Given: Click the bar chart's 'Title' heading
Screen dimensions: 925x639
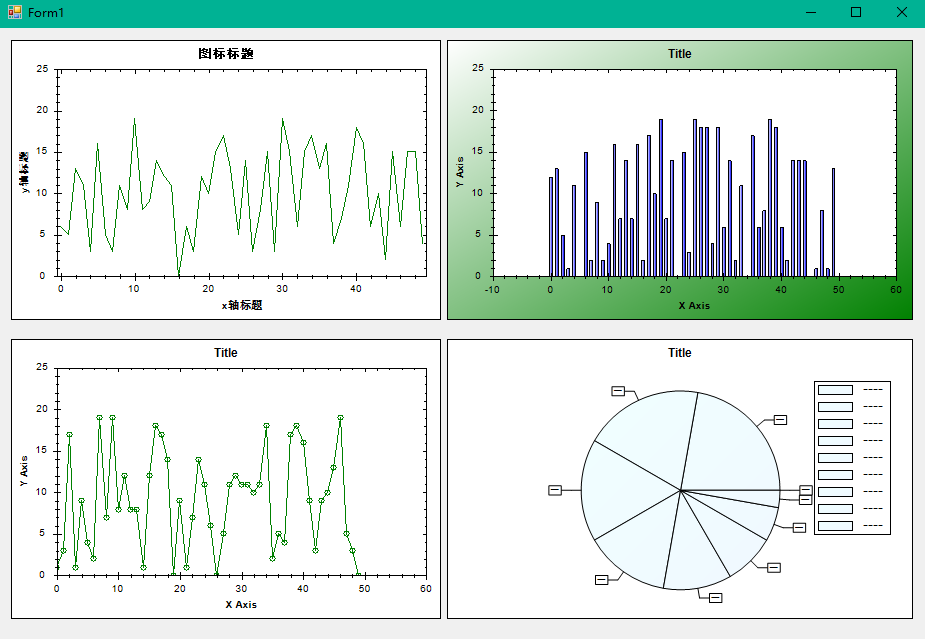Looking at the screenshot, I should (x=680, y=54).
